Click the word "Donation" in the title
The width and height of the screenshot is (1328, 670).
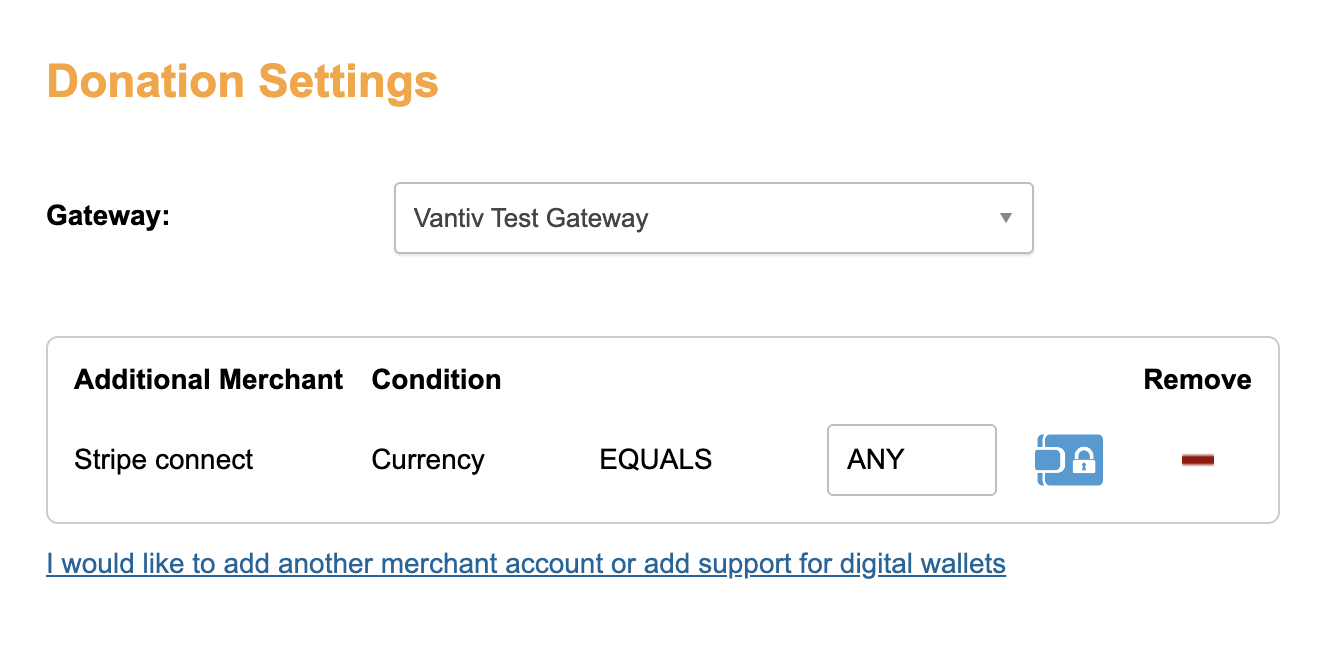[x=146, y=81]
